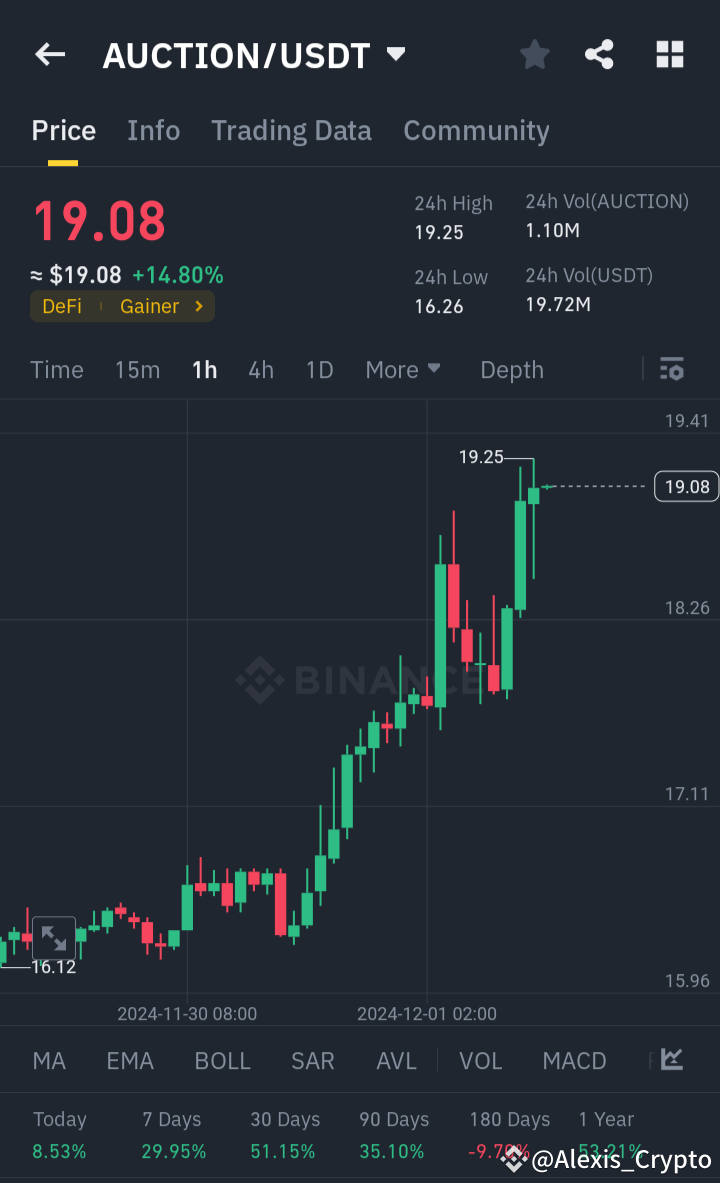
Task: Open the share options icon
Action: coord(599,55)
